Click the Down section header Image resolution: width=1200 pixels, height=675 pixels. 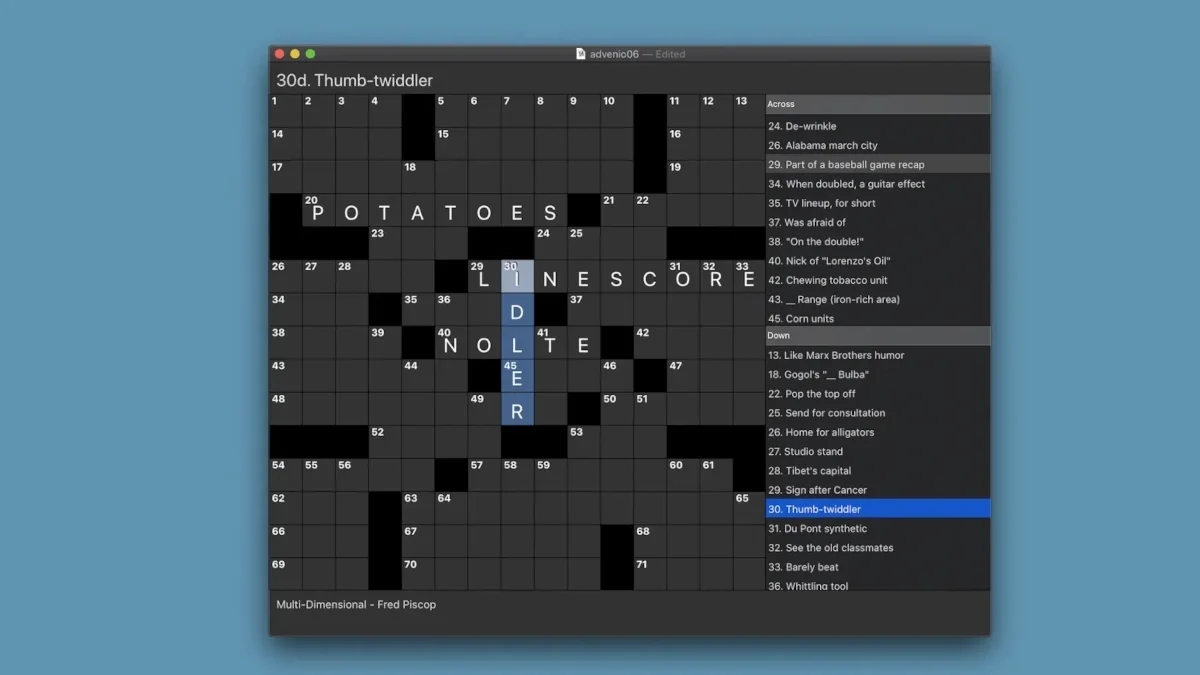(x=877, y=335)
